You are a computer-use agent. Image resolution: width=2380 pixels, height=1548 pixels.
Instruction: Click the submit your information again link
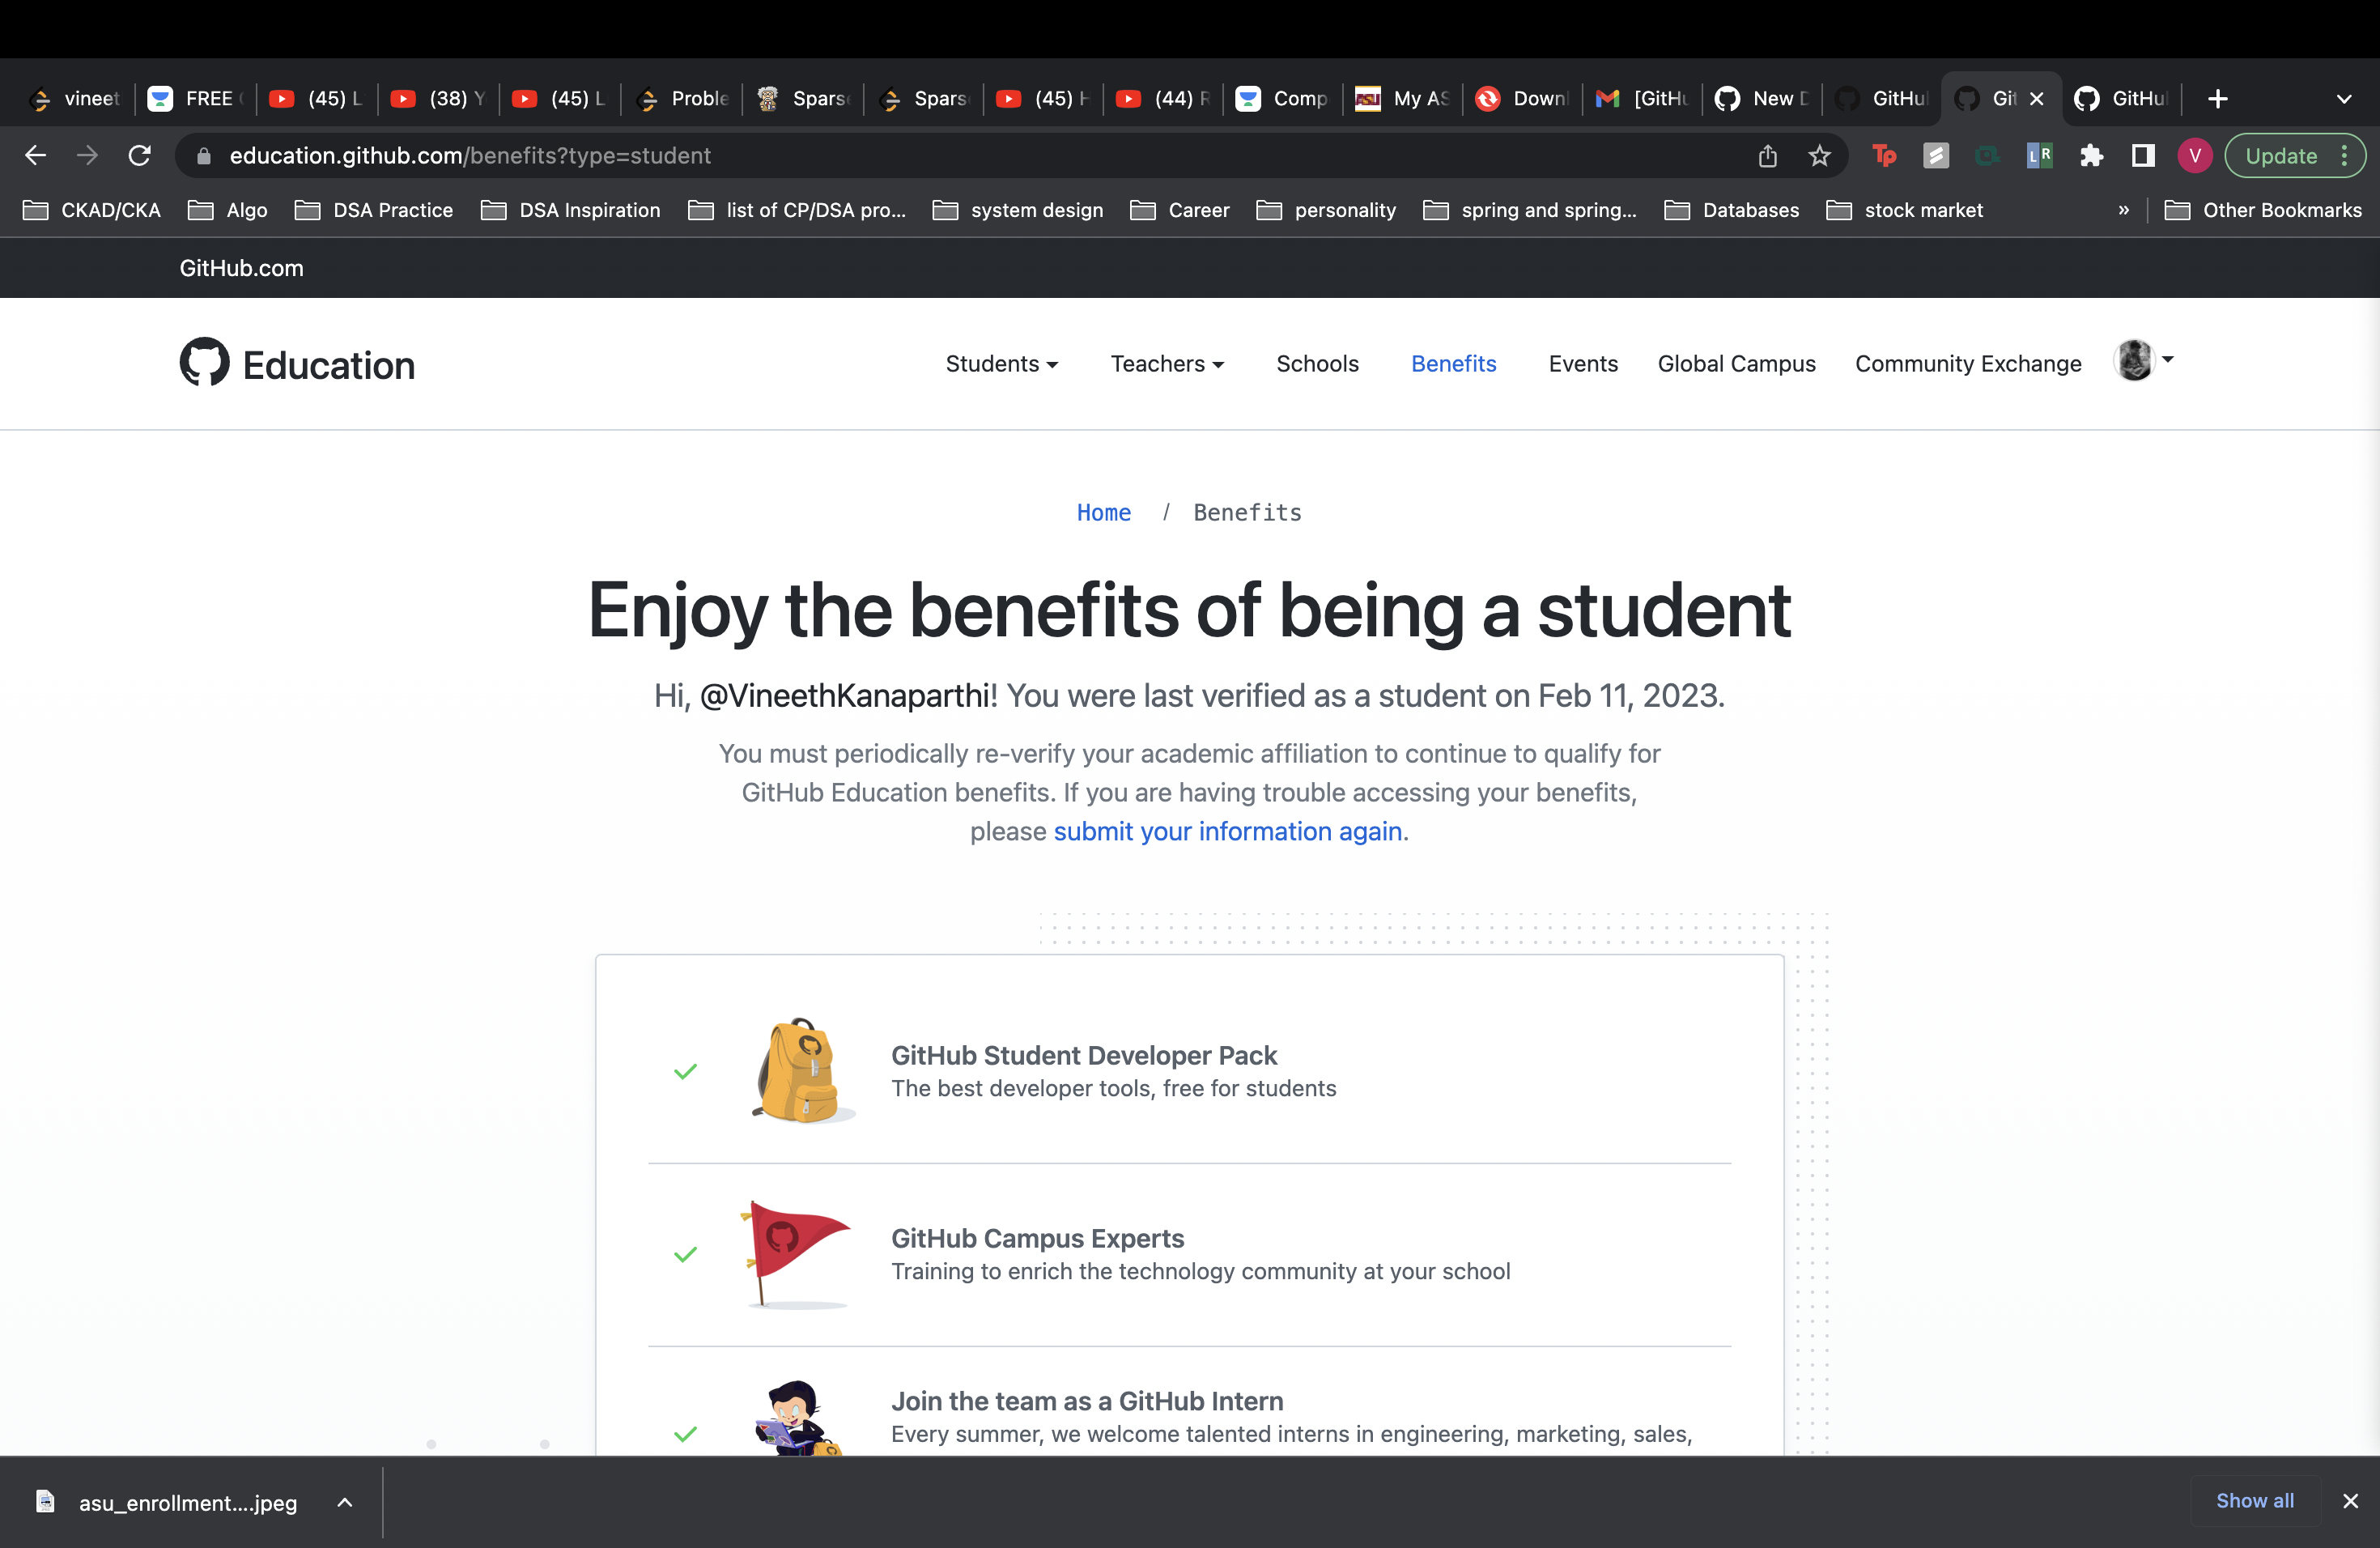pyautogui.click(x=1228, y=831)
